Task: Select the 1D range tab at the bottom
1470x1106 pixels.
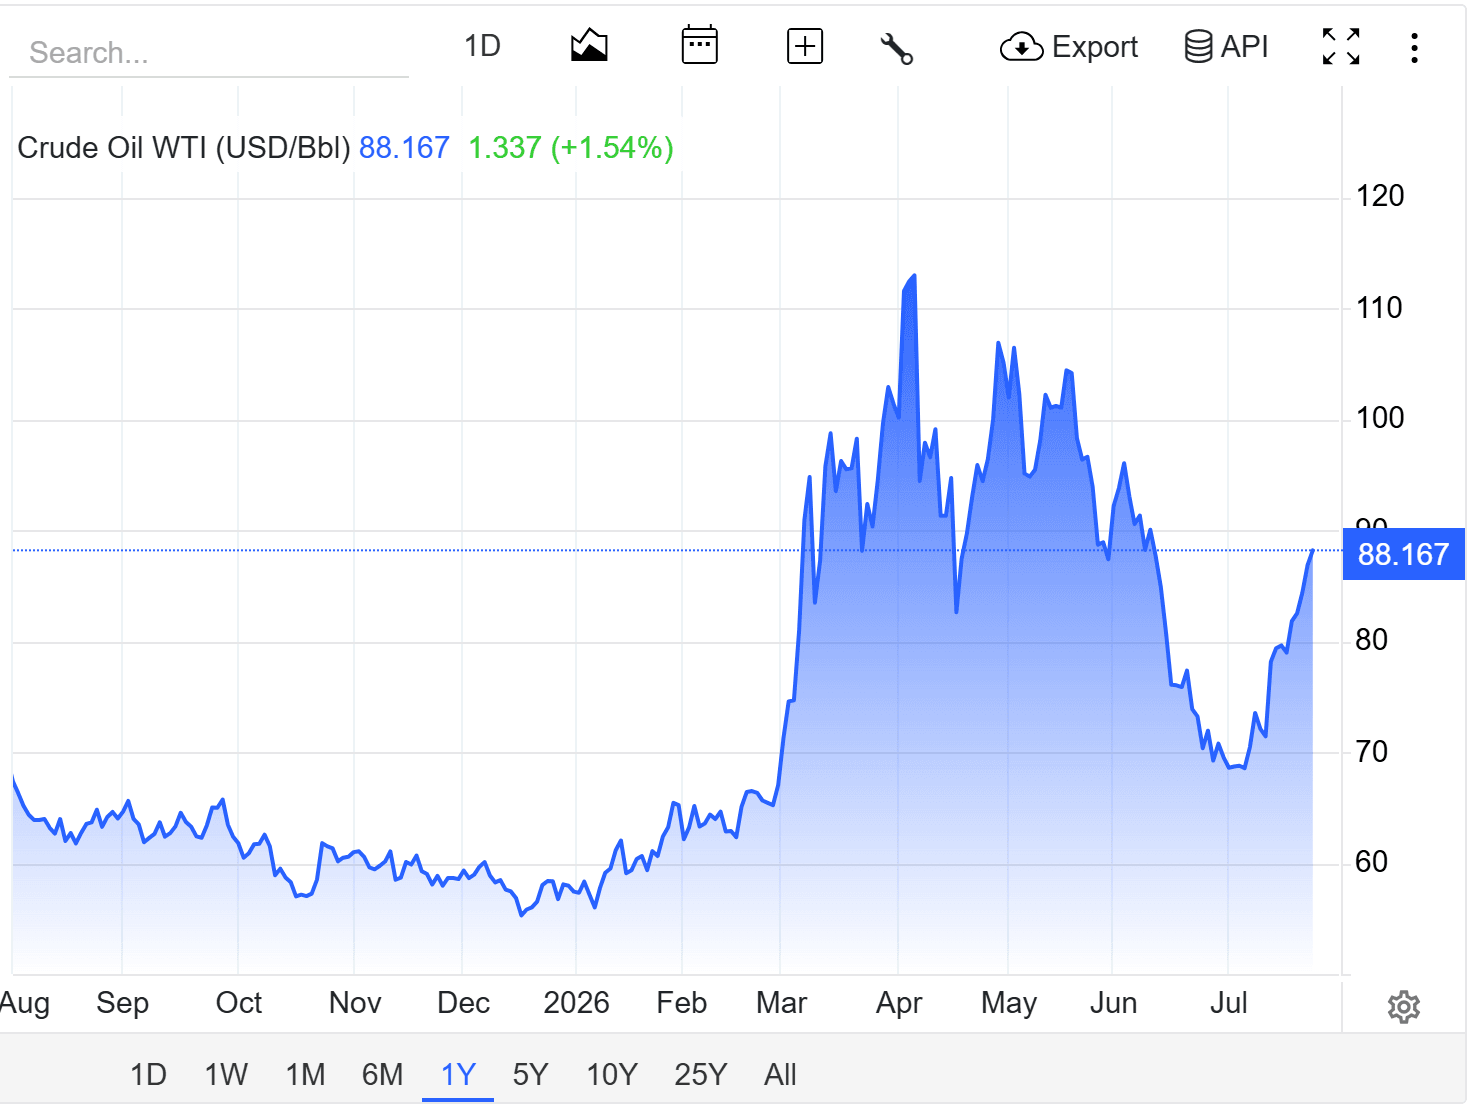Action: (x=148, y=1074)
